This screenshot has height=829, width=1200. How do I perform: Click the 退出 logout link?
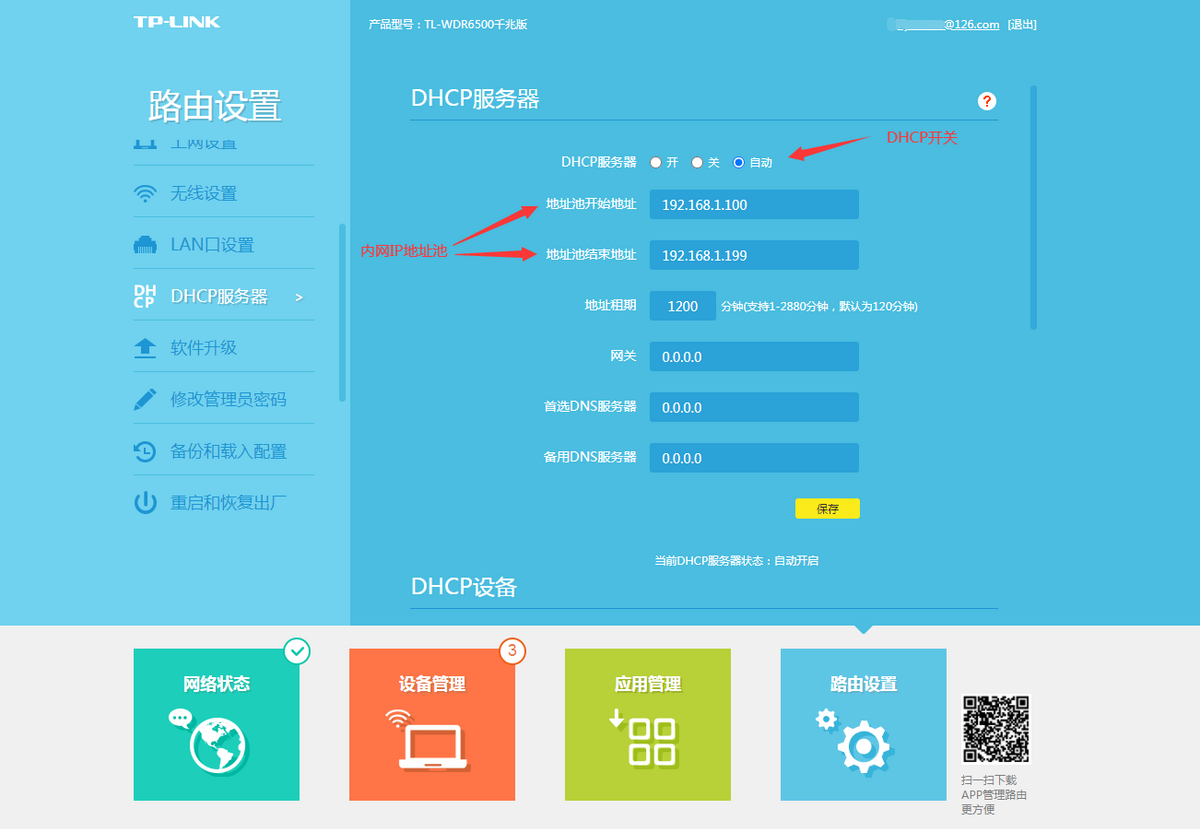point(1022,24)
